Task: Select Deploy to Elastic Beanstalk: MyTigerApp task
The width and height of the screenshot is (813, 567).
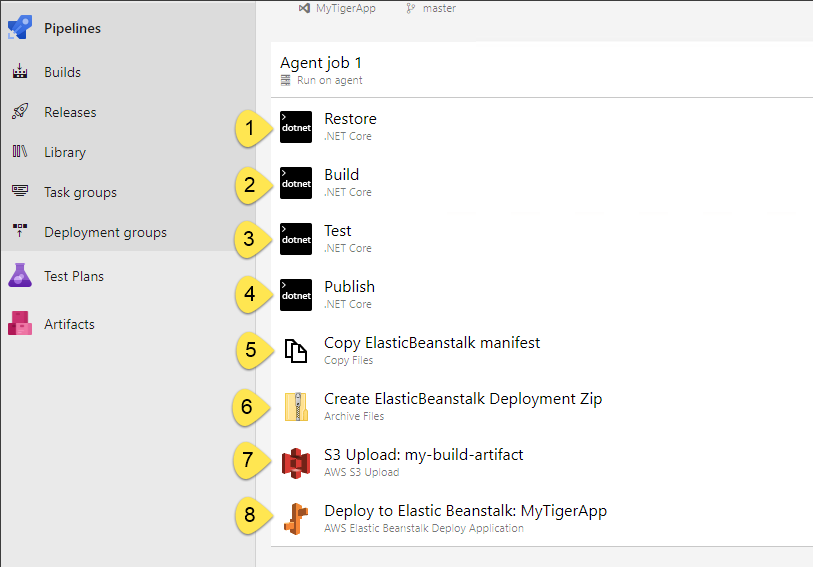Action: pos(465,511)
